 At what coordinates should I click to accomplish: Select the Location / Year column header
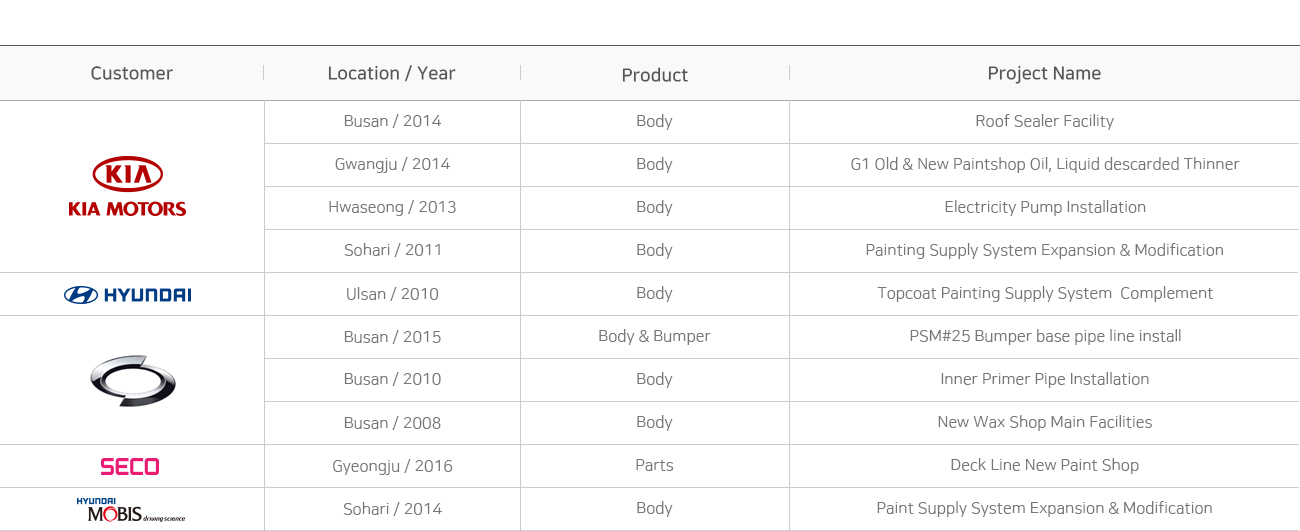point(391,73)
